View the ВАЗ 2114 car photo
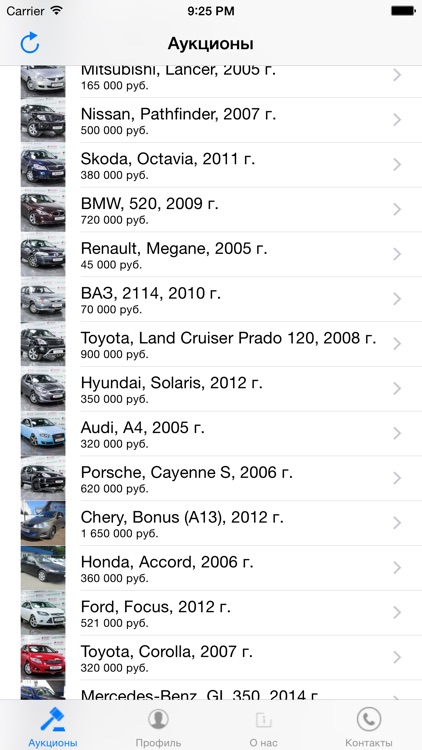Screen dimensions: 422x750 point(43,299)
